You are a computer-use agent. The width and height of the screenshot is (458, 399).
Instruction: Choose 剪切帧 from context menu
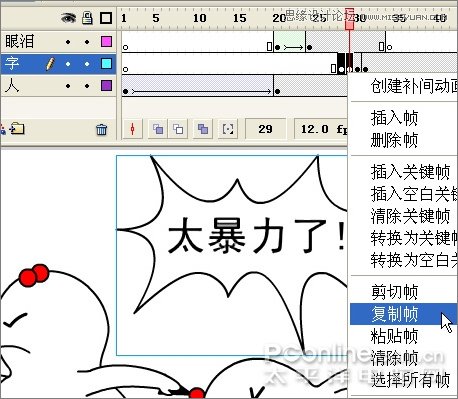point(403,292)
